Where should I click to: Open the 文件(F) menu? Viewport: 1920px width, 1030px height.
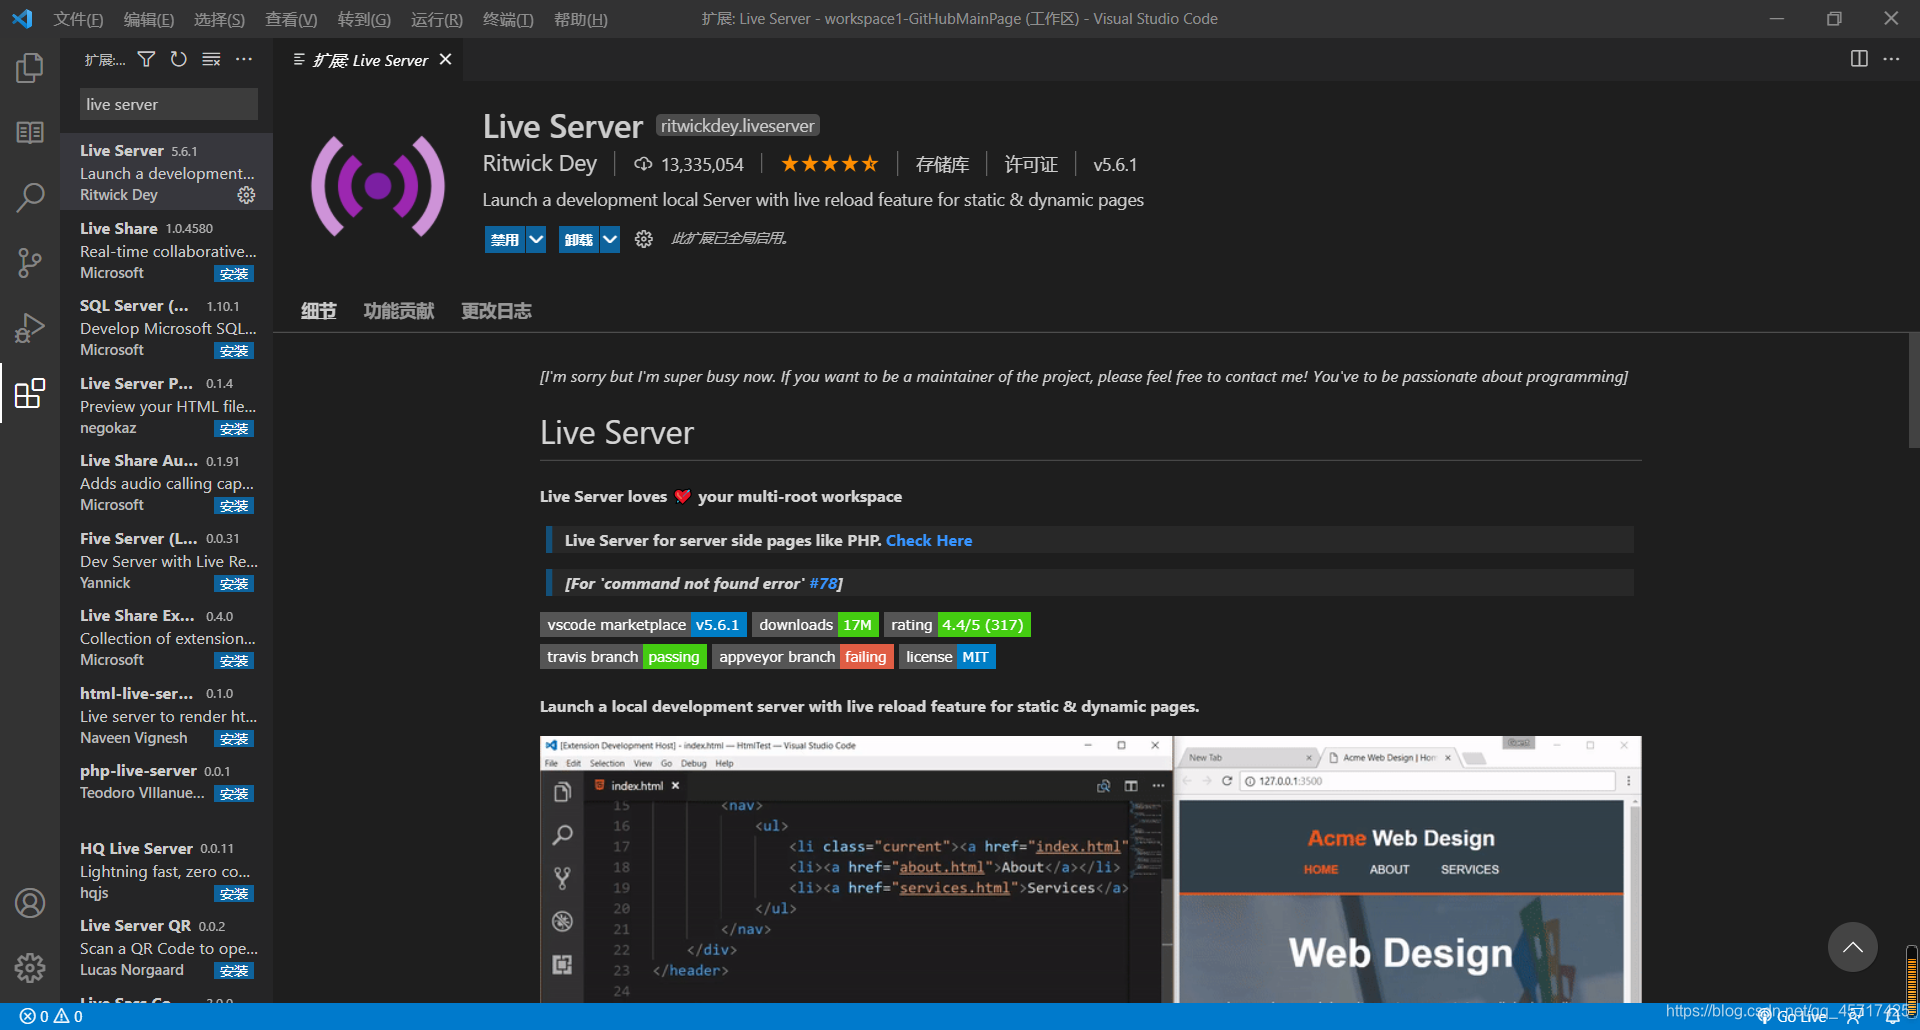tap(78, 19)
